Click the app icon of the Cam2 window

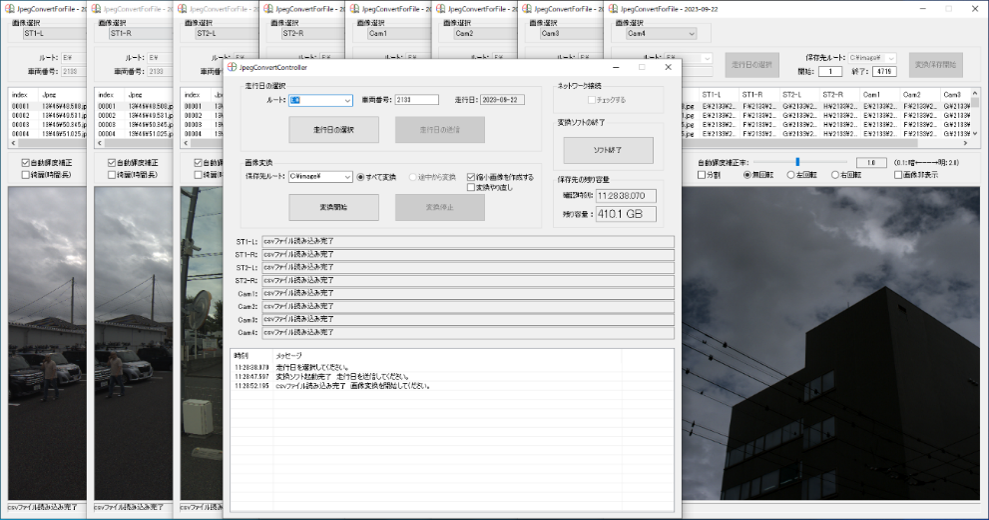pos(441,9)
